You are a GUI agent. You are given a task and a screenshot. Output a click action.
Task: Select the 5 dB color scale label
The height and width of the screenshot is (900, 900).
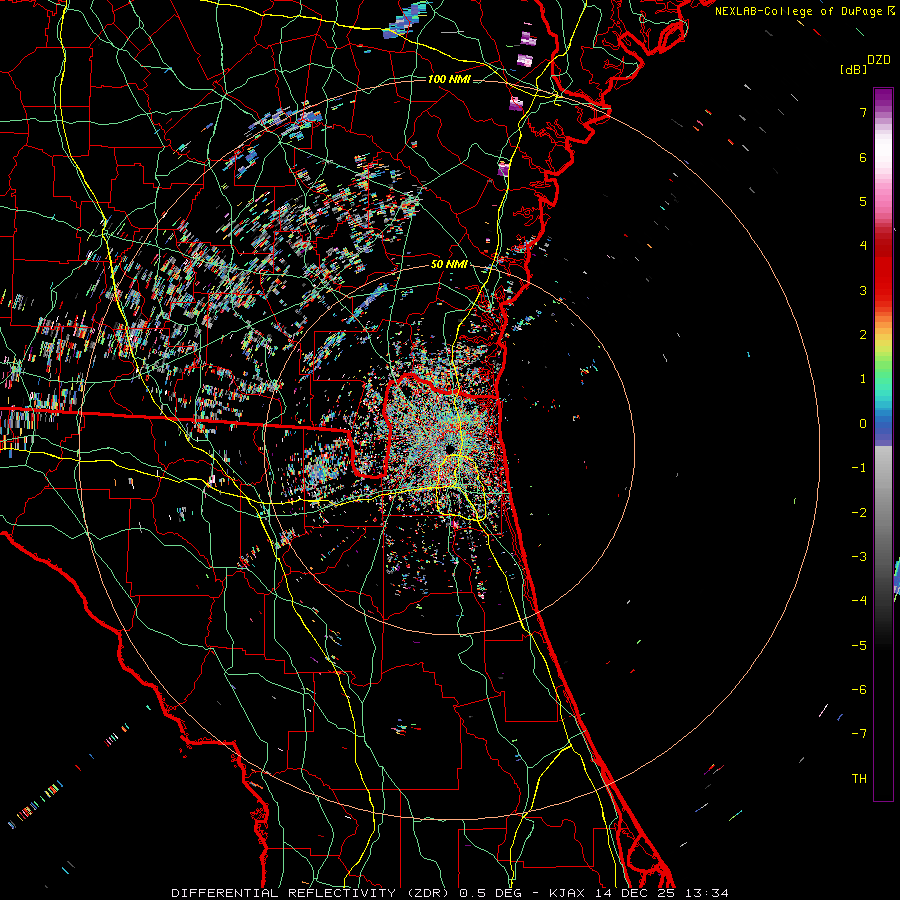click(x=863, y=201)
